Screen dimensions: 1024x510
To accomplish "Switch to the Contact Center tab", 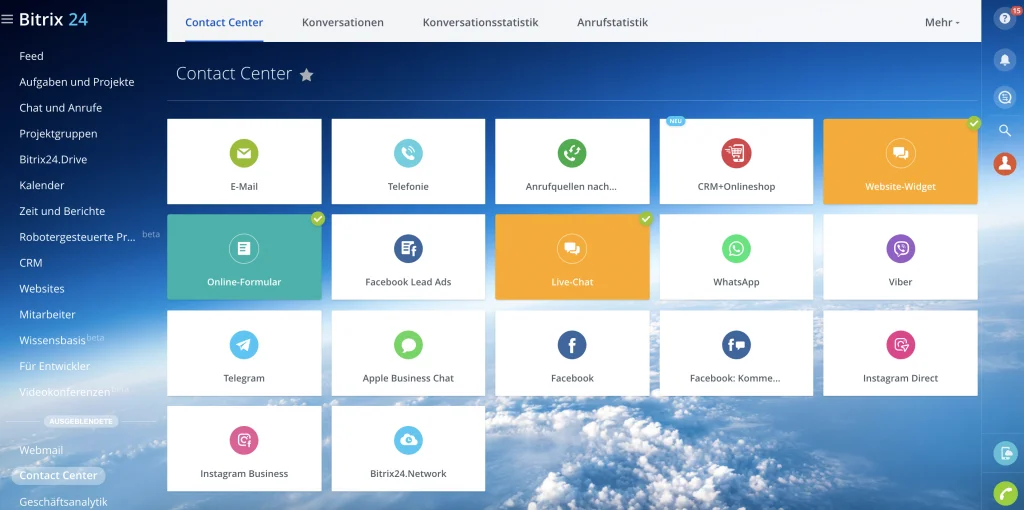I will coord(224,22).
